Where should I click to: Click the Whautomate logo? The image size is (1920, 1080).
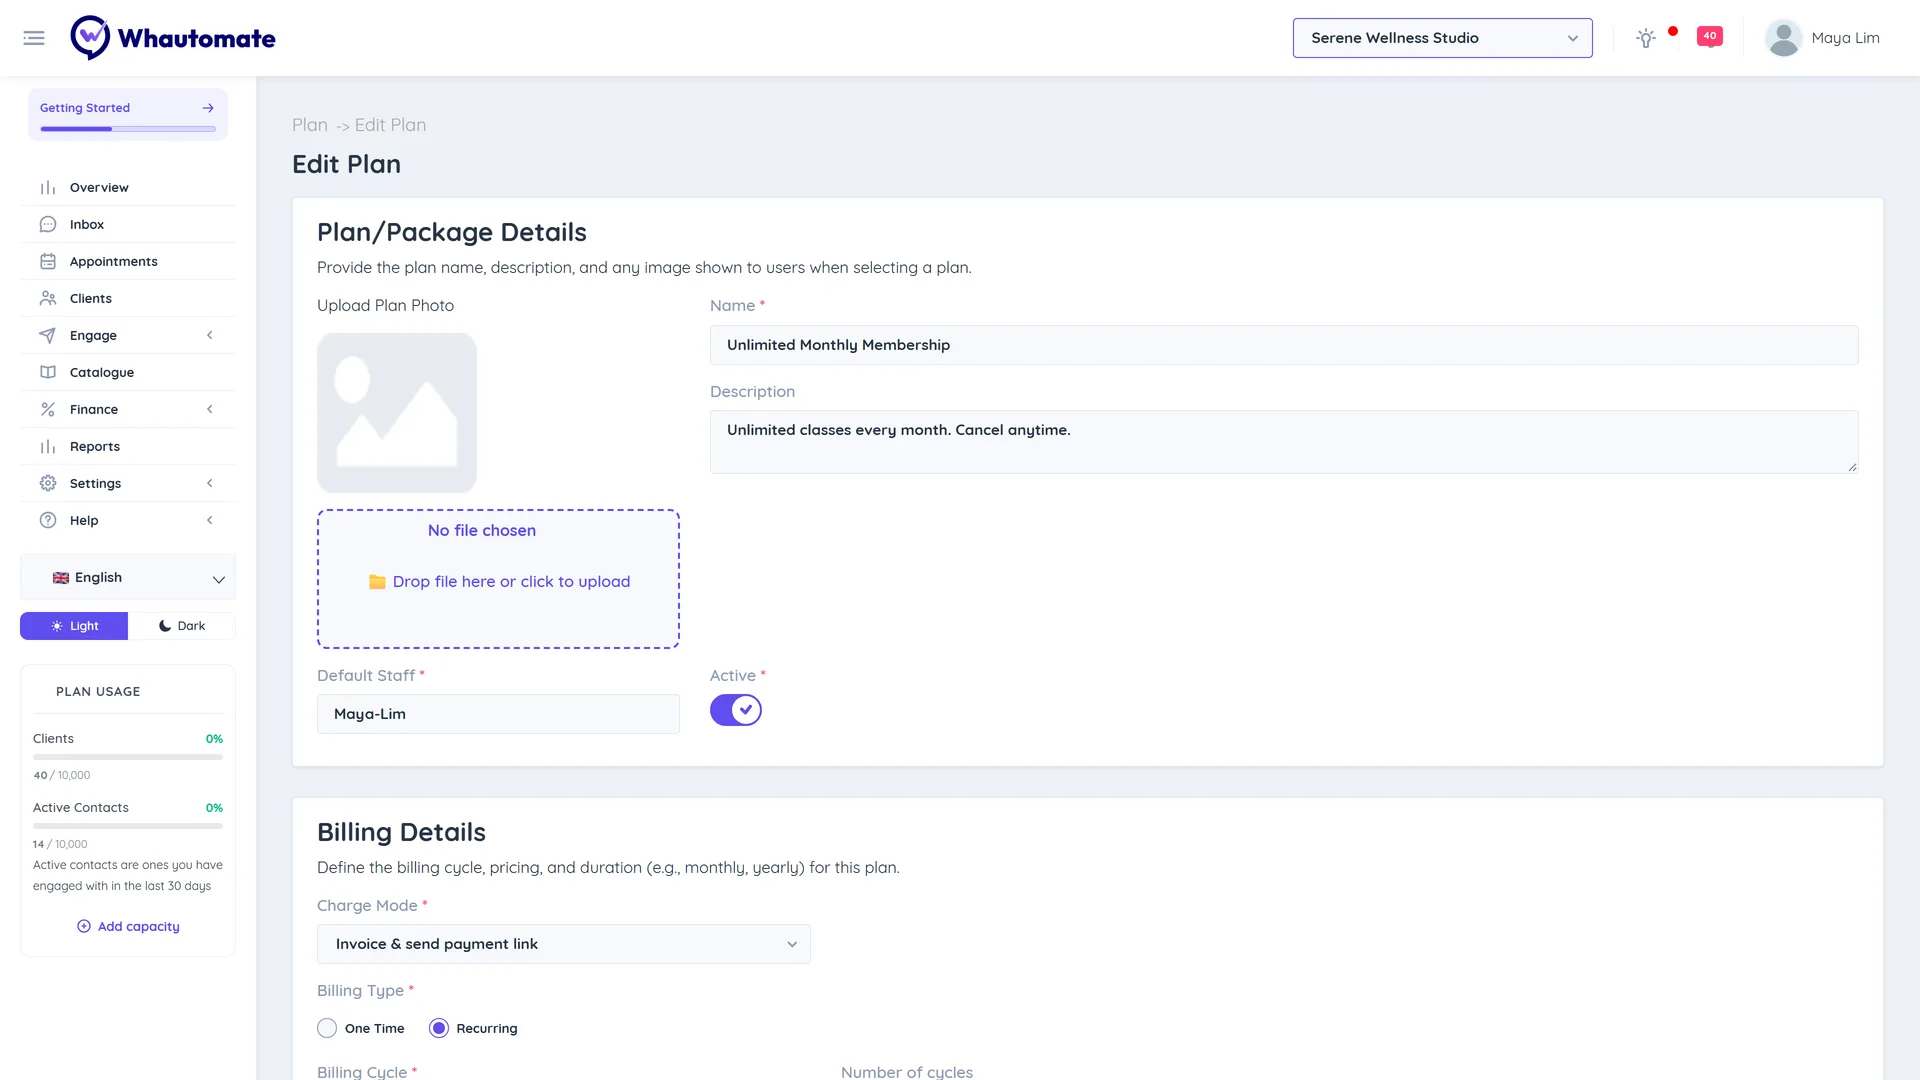point(172,38)
